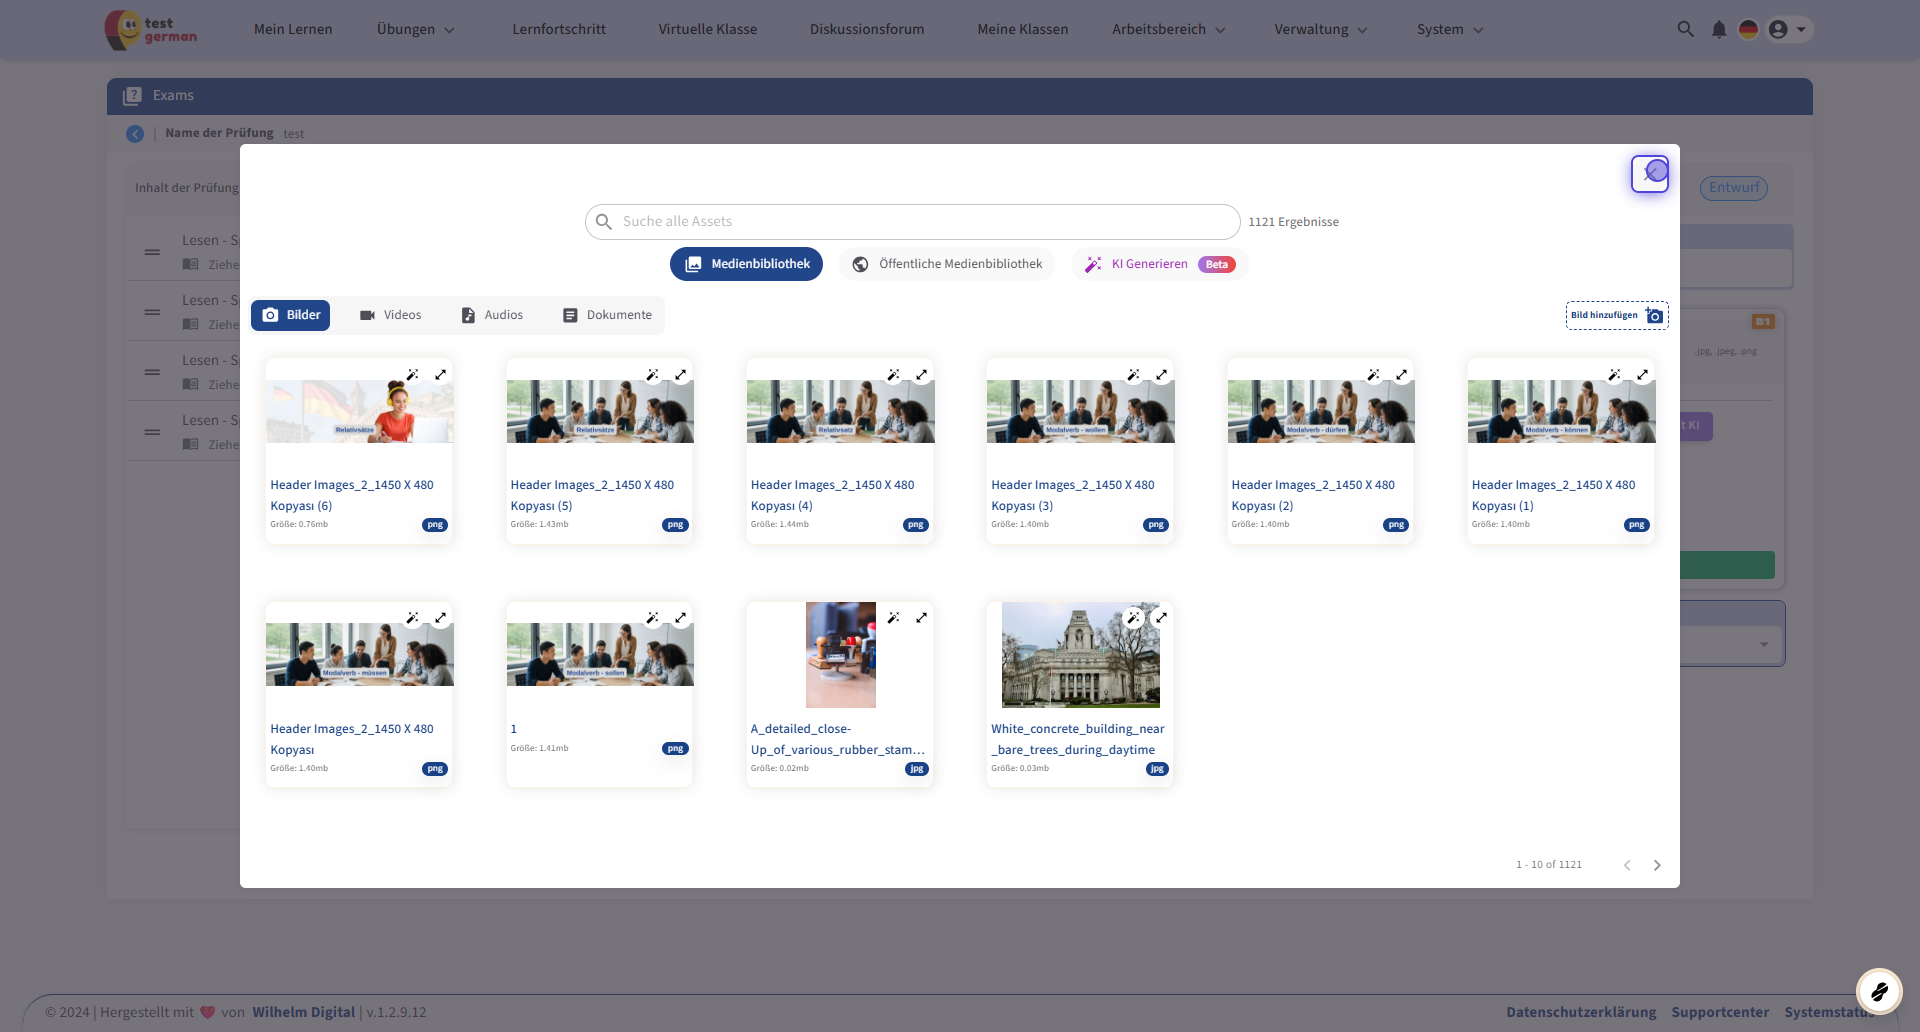
Task: Expand the Übungen menu
Action: 415,29
